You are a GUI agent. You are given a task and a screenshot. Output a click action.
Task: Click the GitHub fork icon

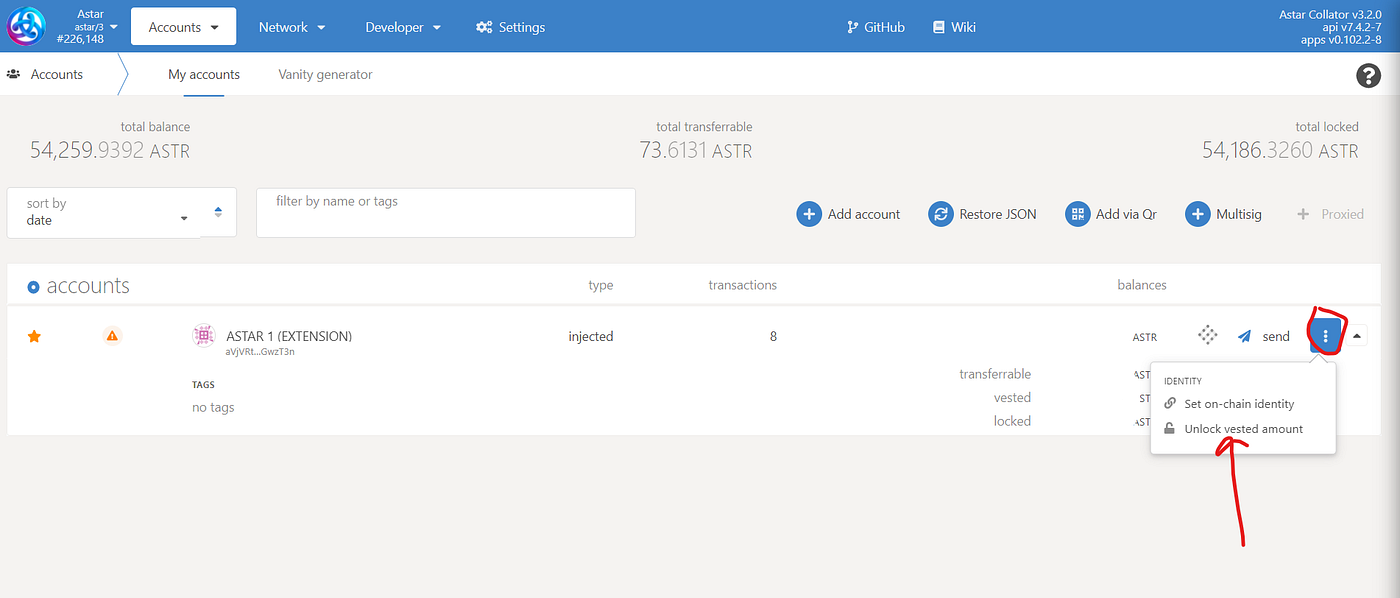[x=852, y=27]
